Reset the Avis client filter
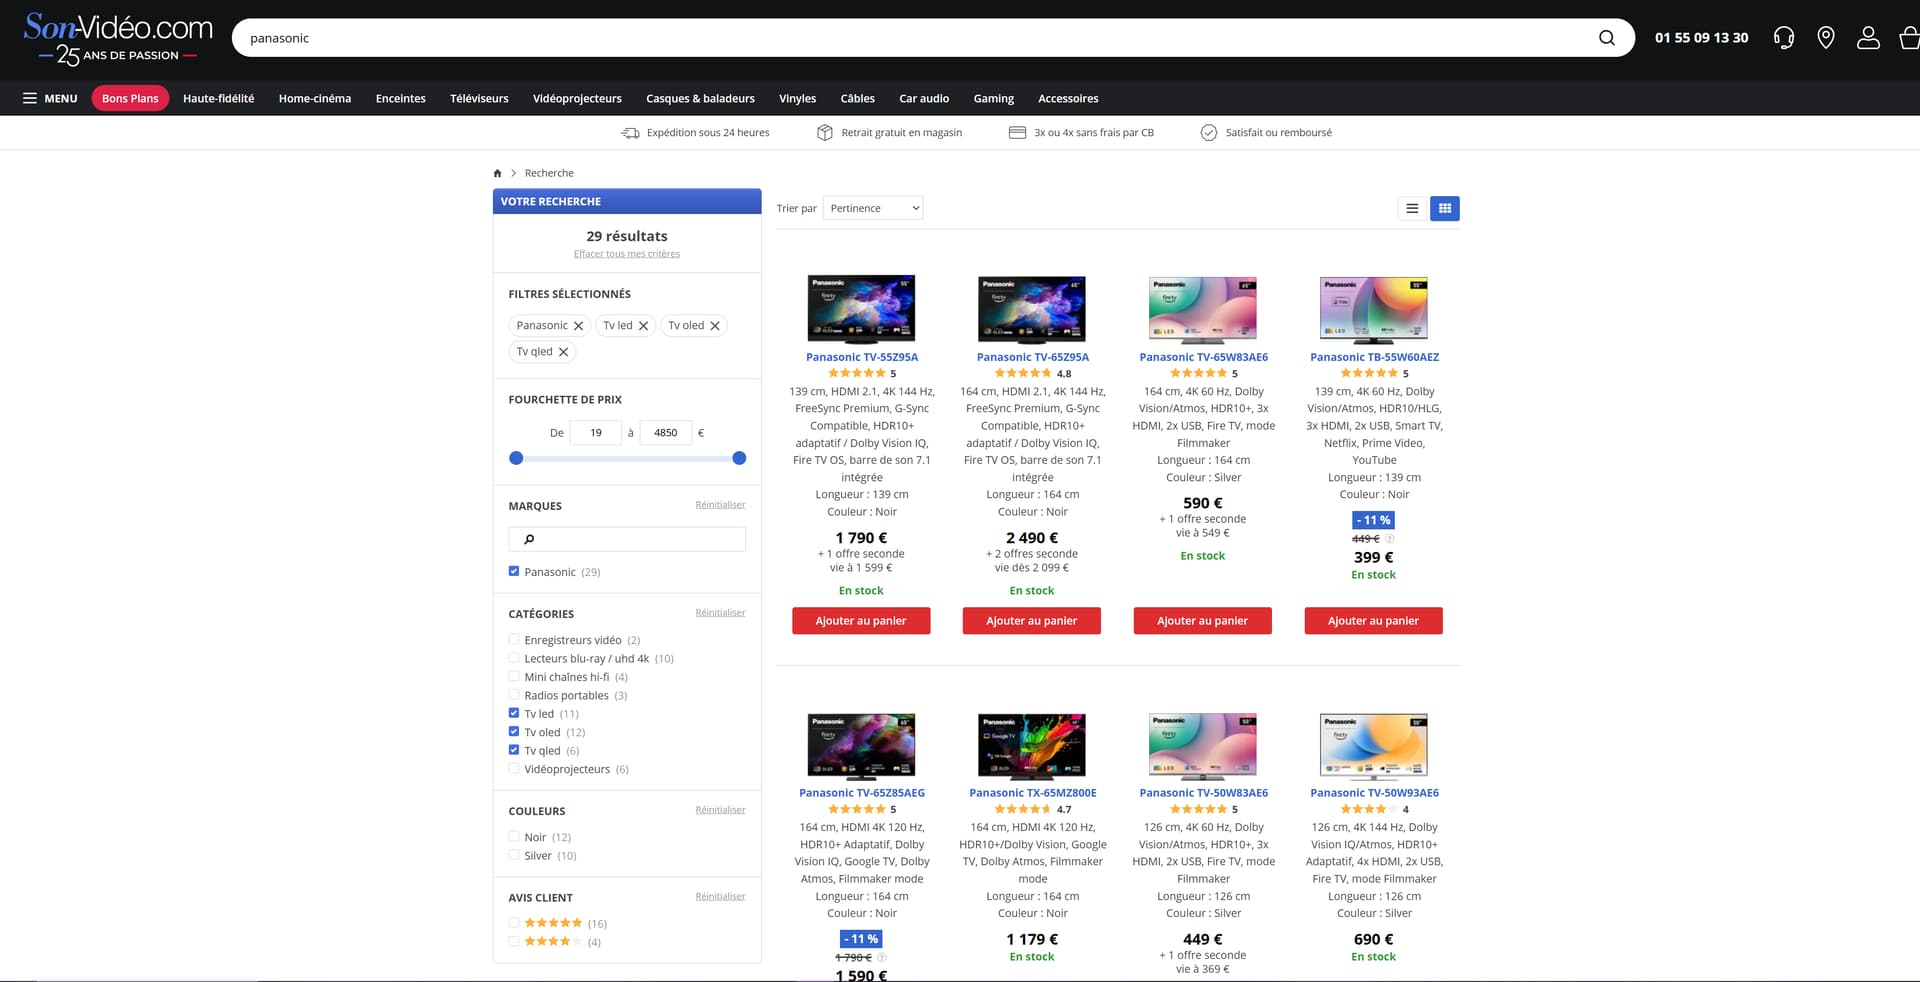Image resolution: width=1920 pixels, height=982 pixels. point(720,896)
